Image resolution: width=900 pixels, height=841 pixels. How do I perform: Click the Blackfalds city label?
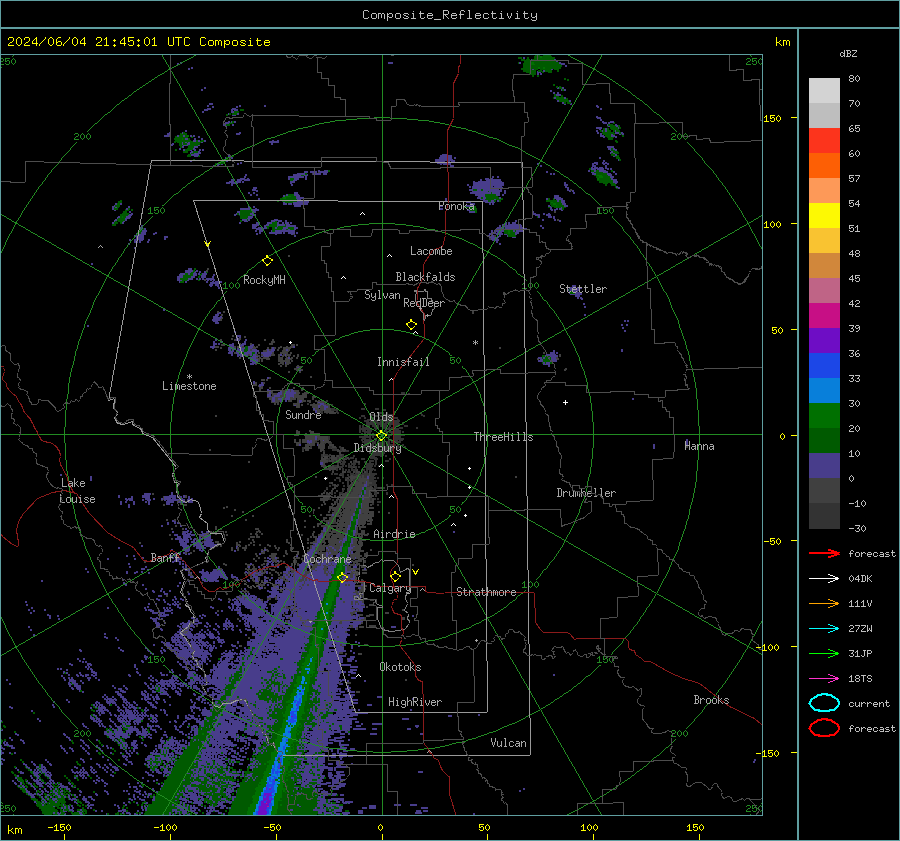tap(425, 277)
